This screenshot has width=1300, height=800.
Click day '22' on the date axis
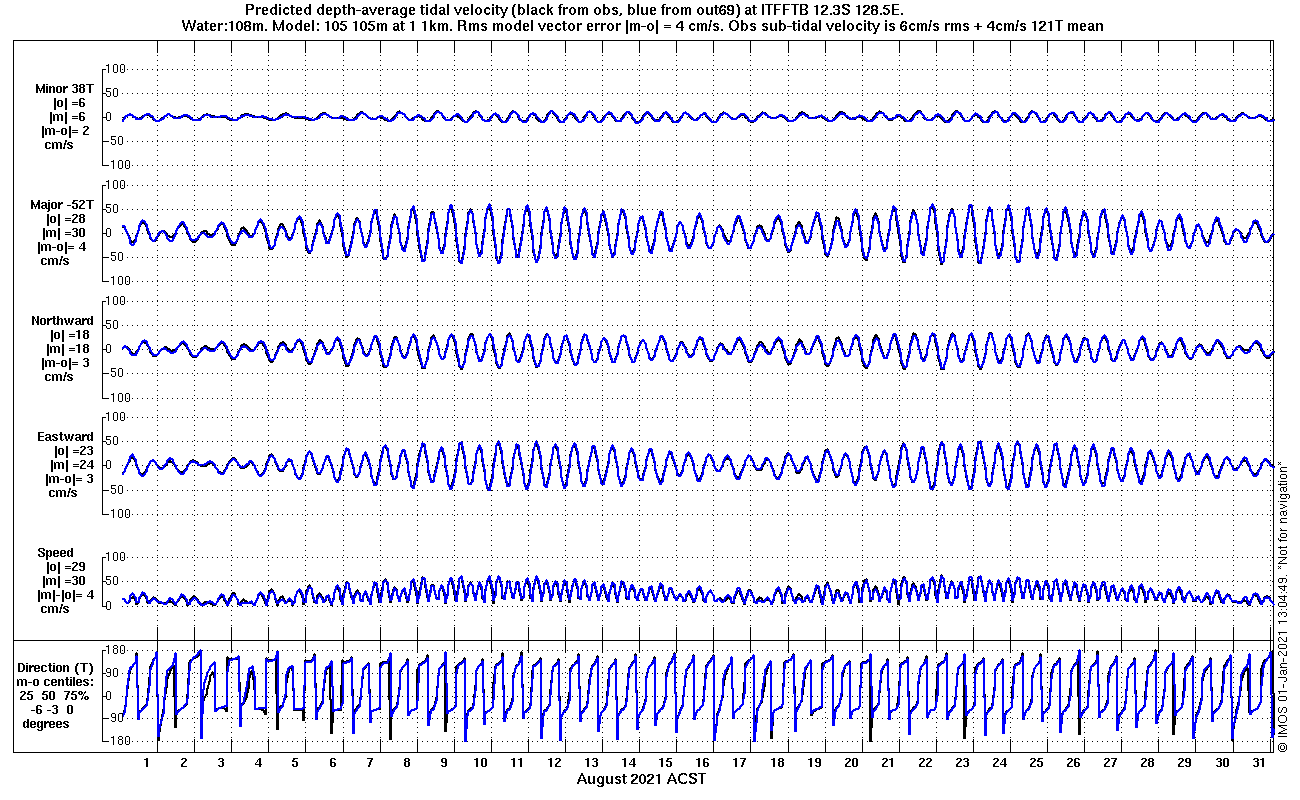(925, 763)
